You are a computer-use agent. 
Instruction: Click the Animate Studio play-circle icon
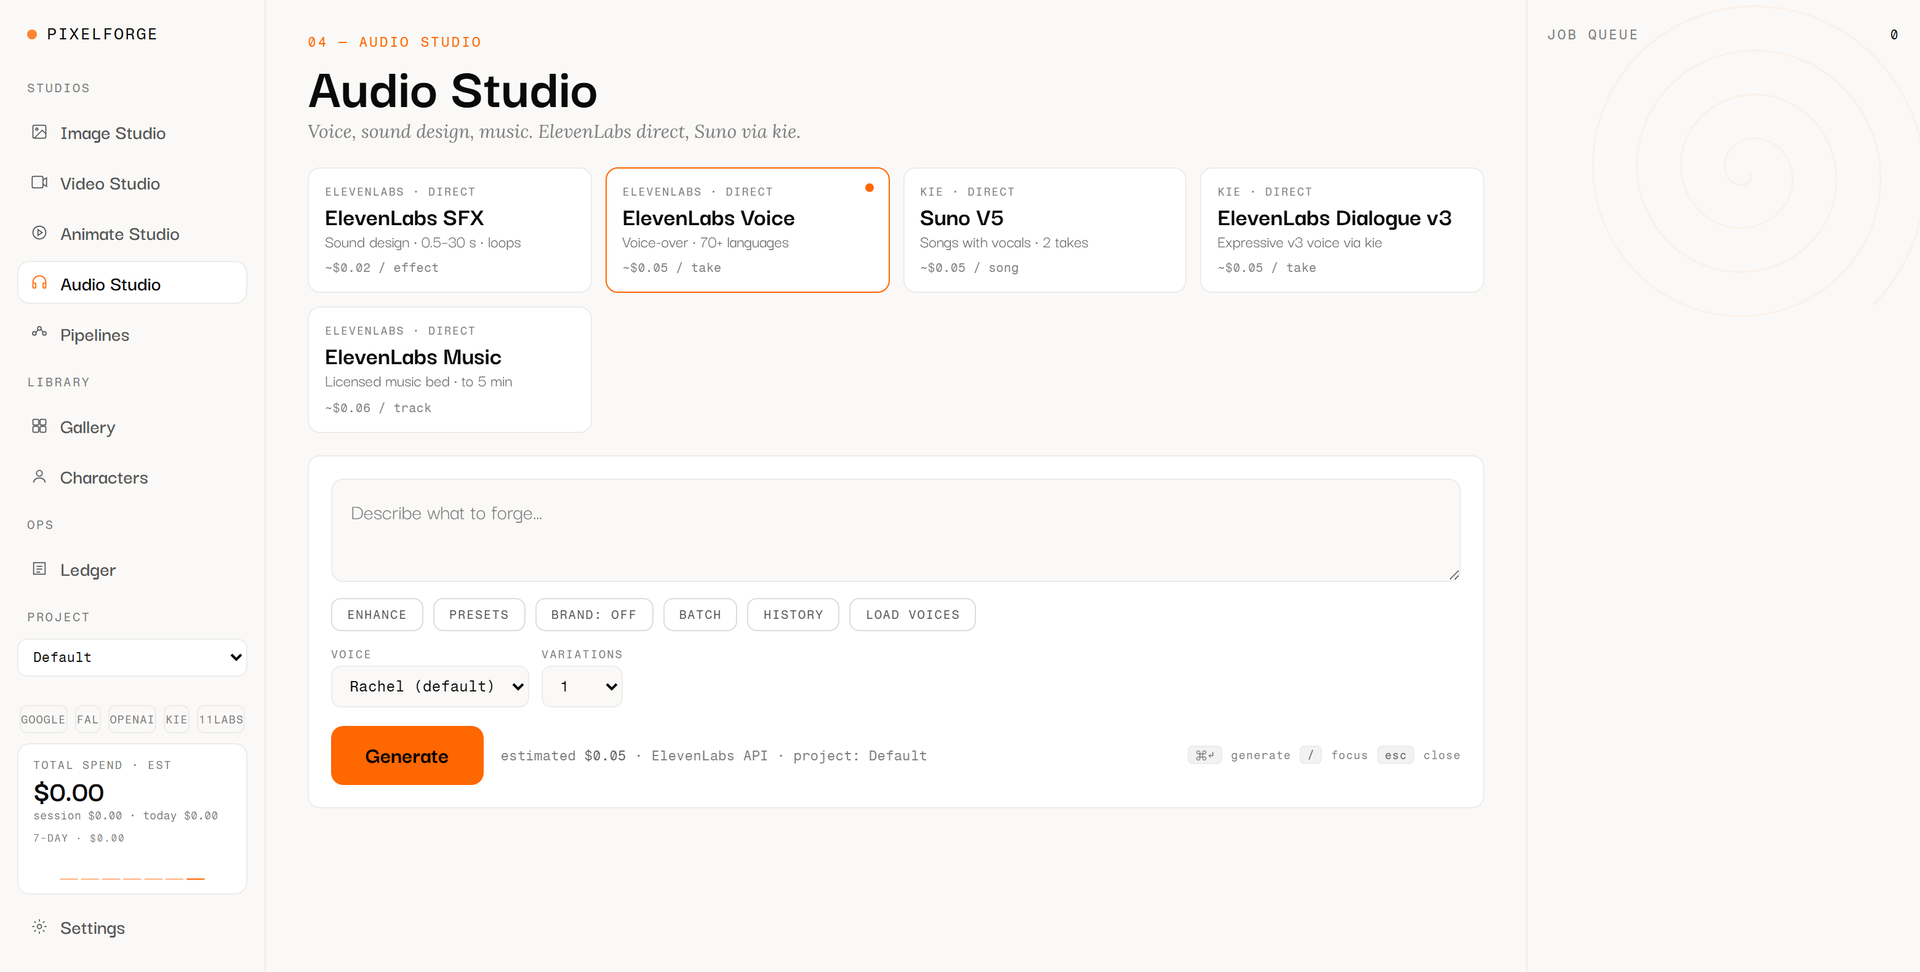[x=39, y=233]
